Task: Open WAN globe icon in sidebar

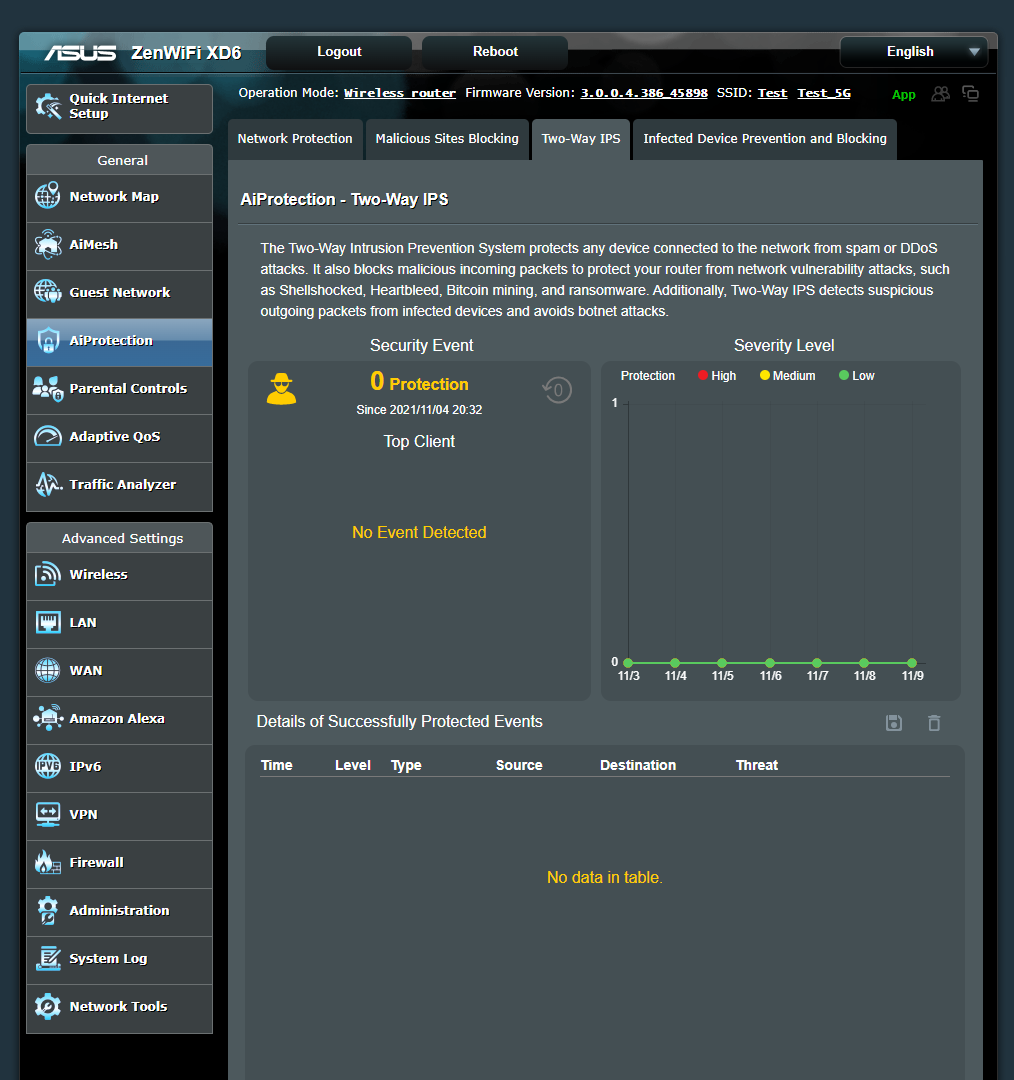Action: pyautogui.click(x=48, y=670)
